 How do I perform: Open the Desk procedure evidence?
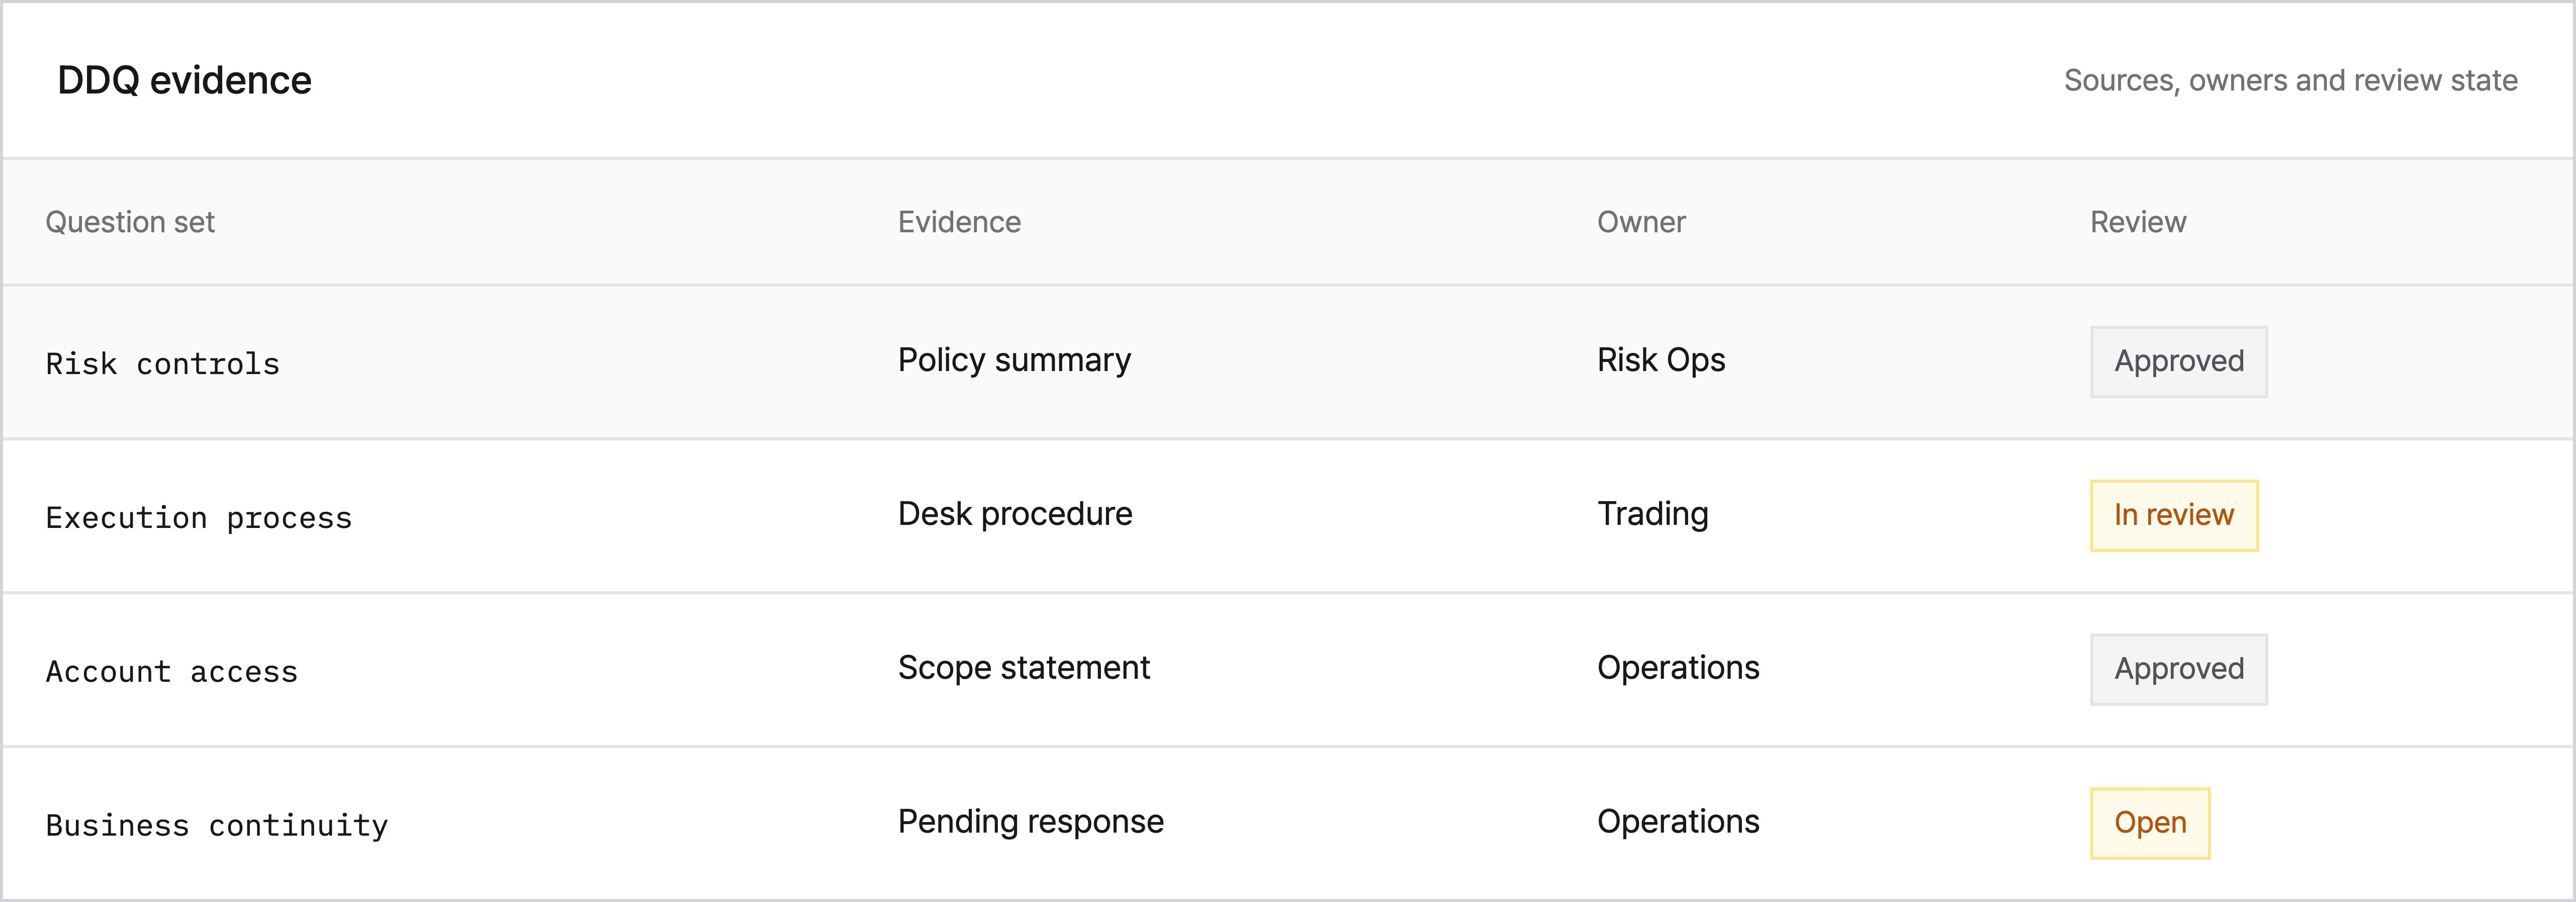click(1015, 514)
